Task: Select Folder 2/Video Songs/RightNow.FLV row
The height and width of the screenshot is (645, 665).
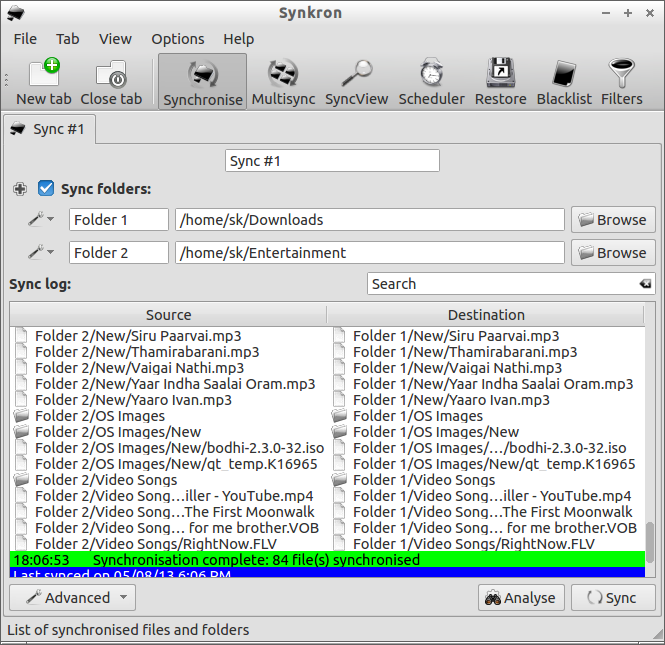Action: [x=168, y=544]
